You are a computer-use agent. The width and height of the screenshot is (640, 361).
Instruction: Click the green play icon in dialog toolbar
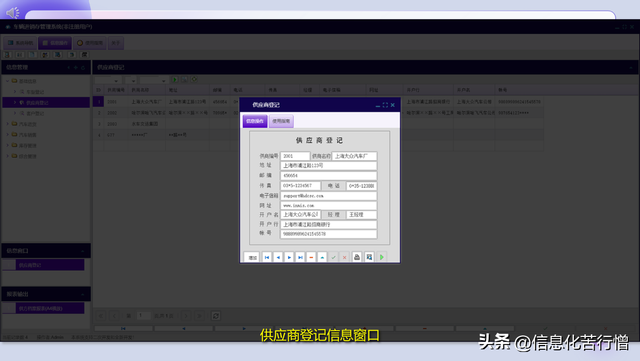point(382,257)
